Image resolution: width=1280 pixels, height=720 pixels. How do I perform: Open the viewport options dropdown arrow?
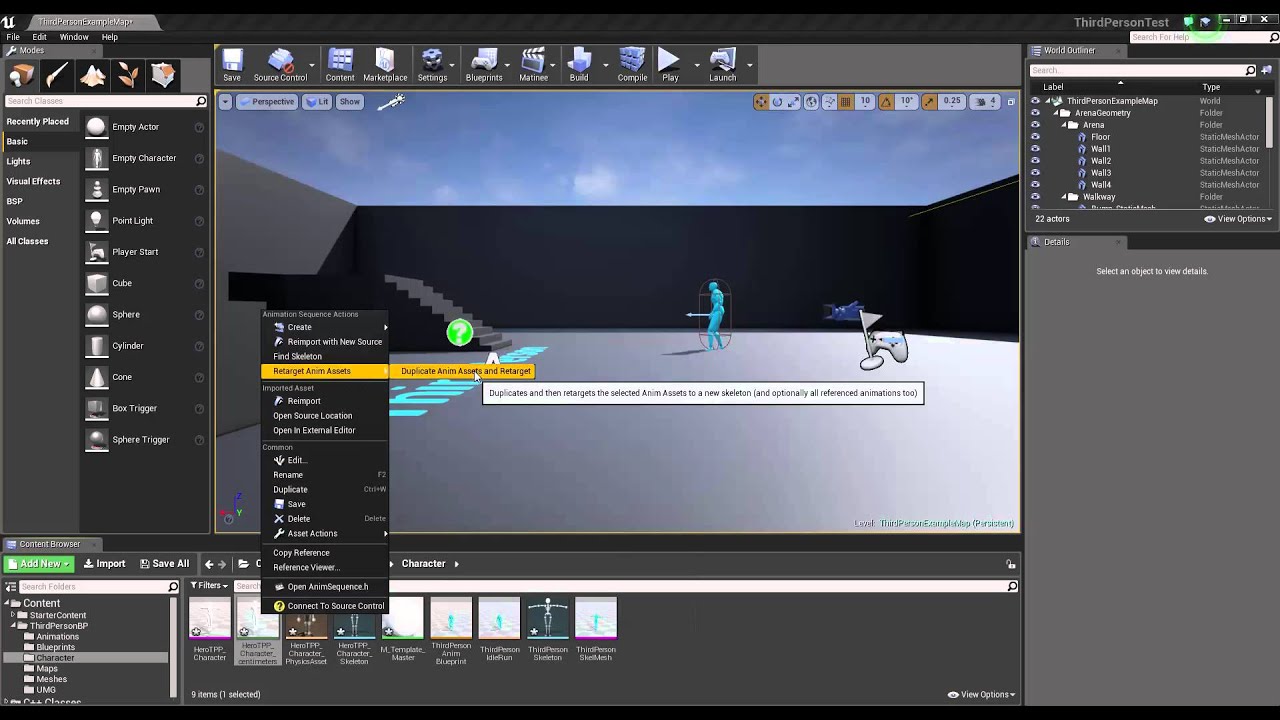tap(225, 101)
